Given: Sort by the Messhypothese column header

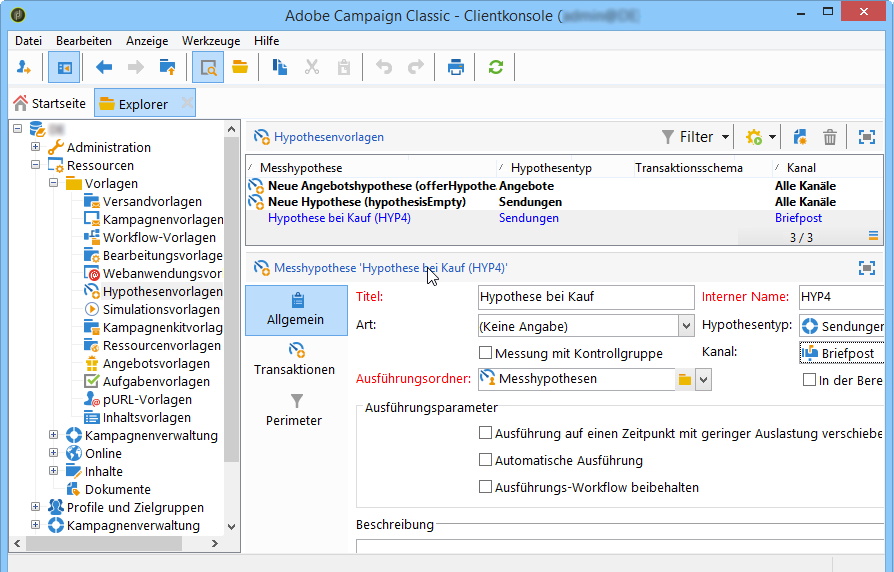Looking at the screenshot, I should click(371, 168).
